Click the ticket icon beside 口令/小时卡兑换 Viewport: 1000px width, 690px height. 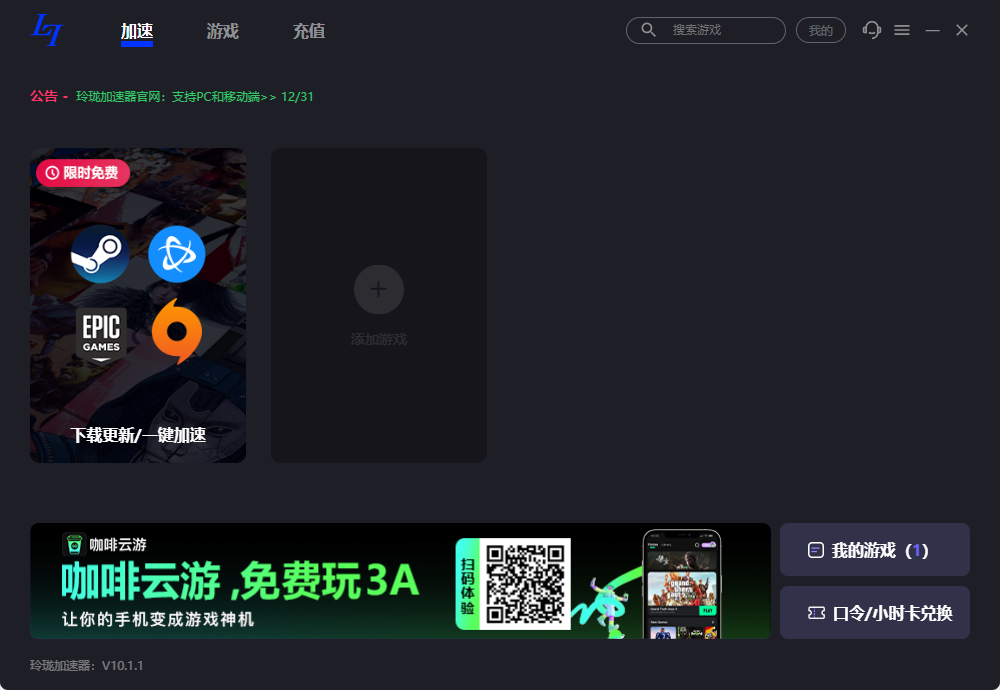click(816, 613)
